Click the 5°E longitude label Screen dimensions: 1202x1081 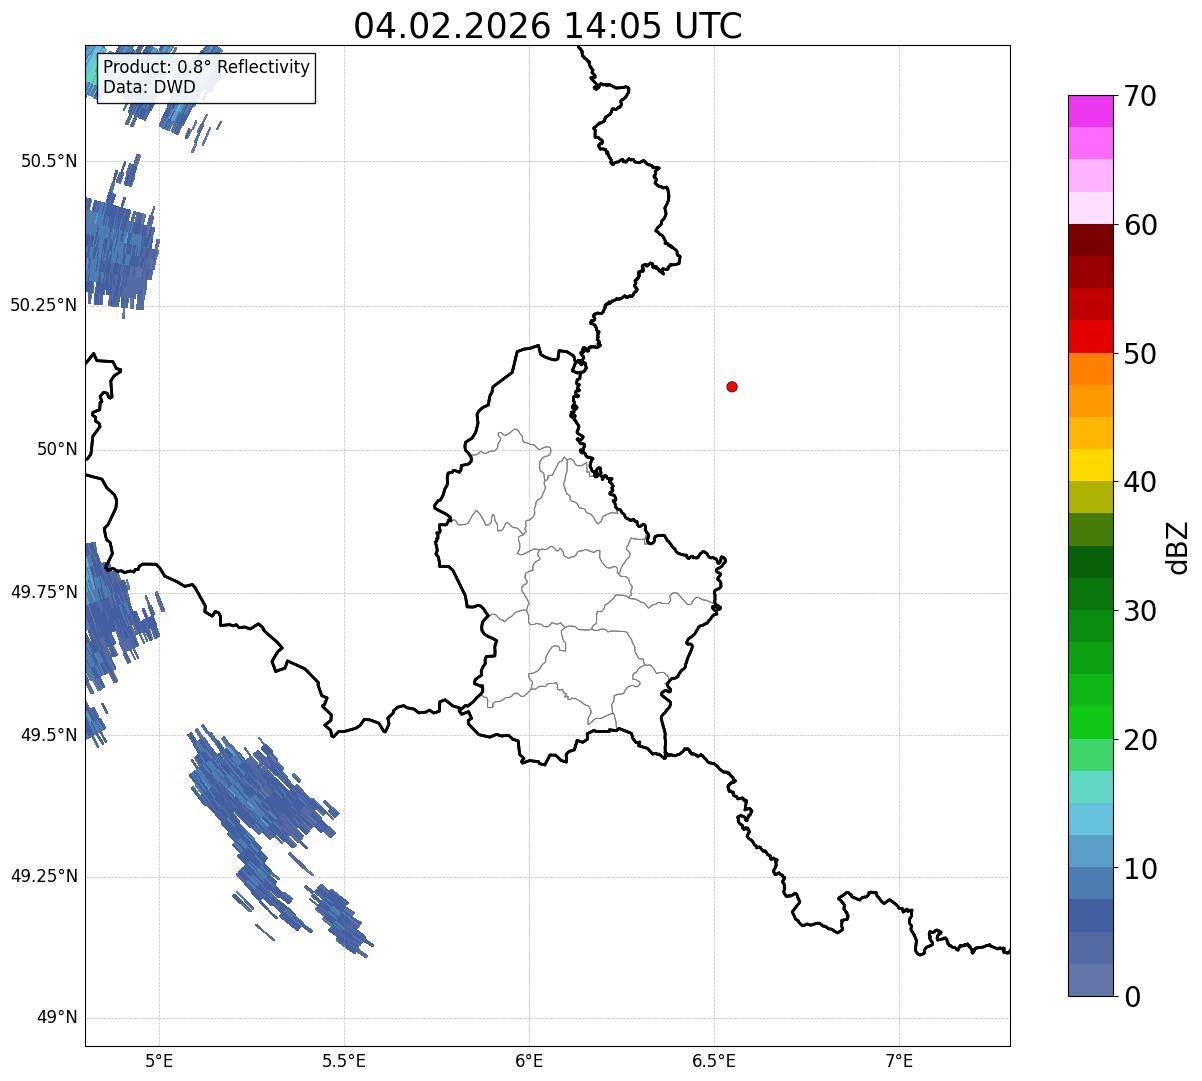[x=159, y=1061]
